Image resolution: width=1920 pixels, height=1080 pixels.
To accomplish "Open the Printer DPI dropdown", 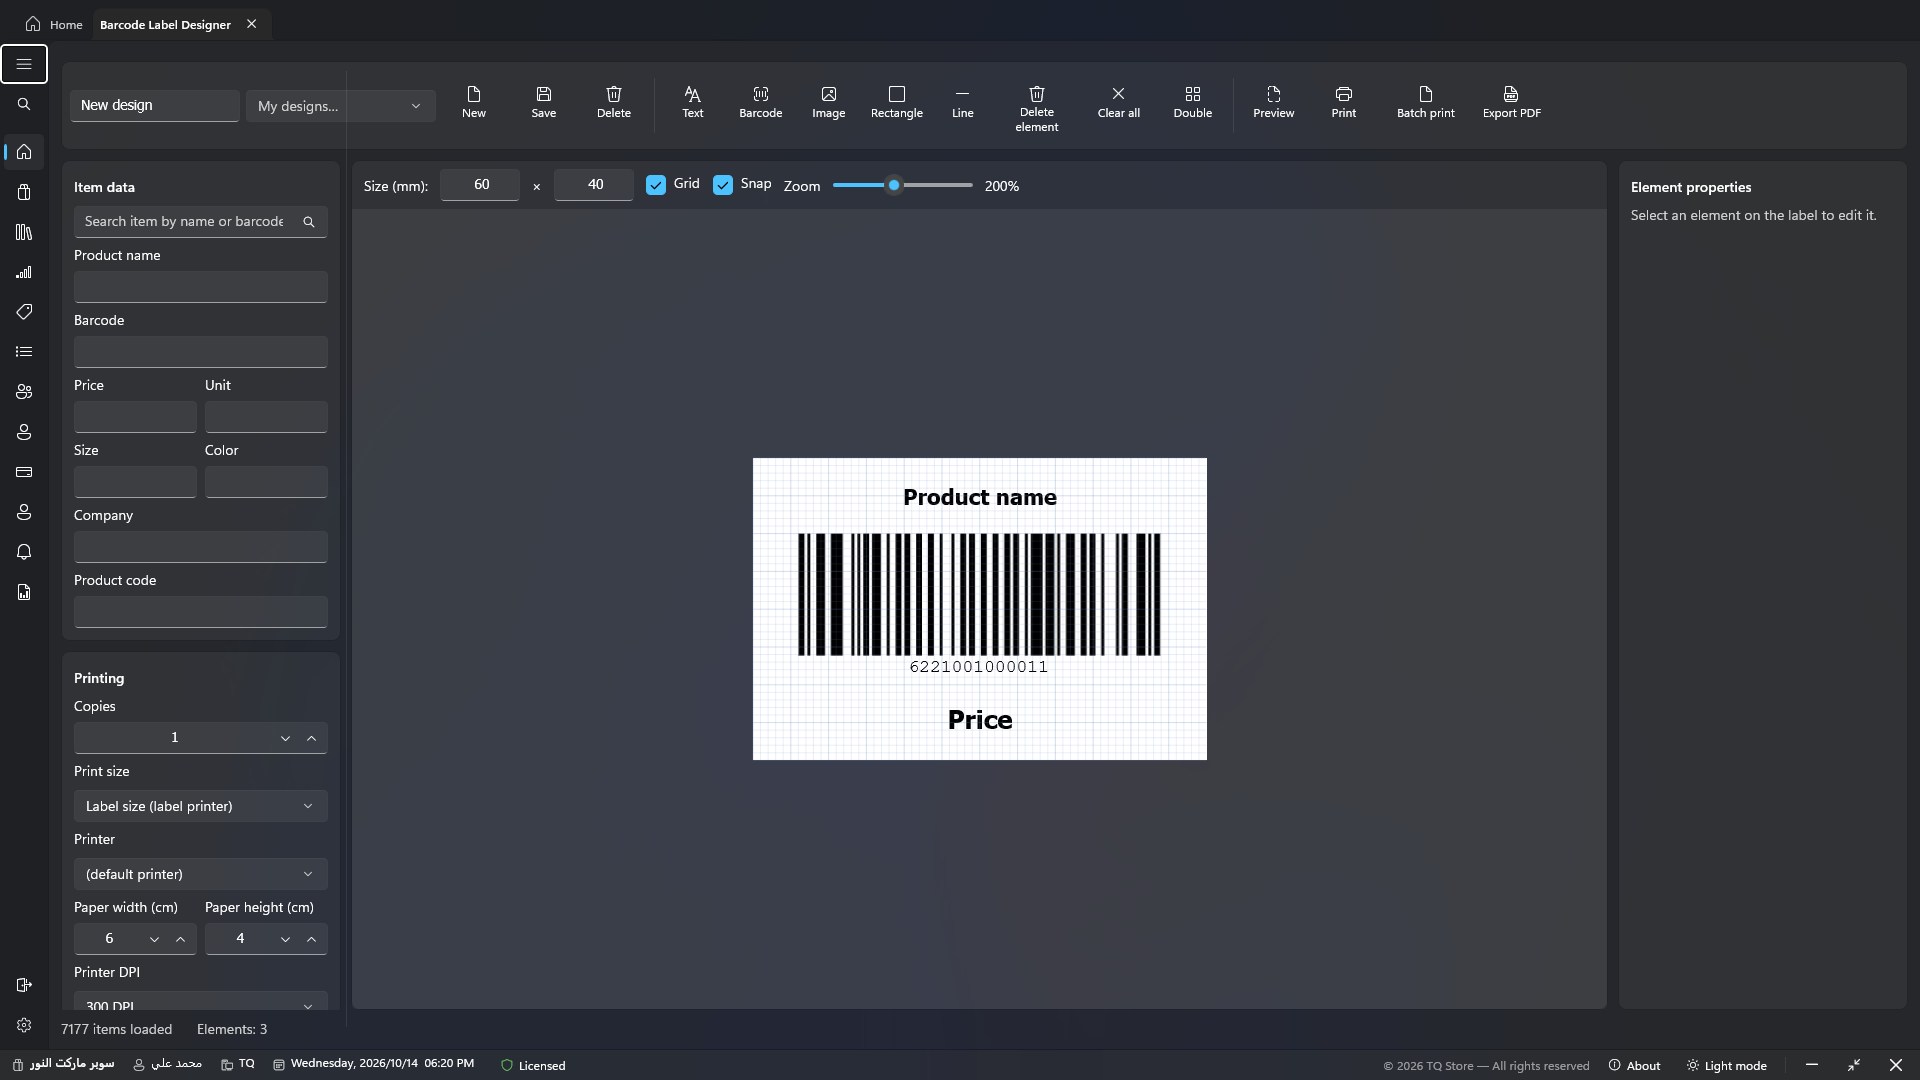I will pyautogui.click(x=200, y=1002).
